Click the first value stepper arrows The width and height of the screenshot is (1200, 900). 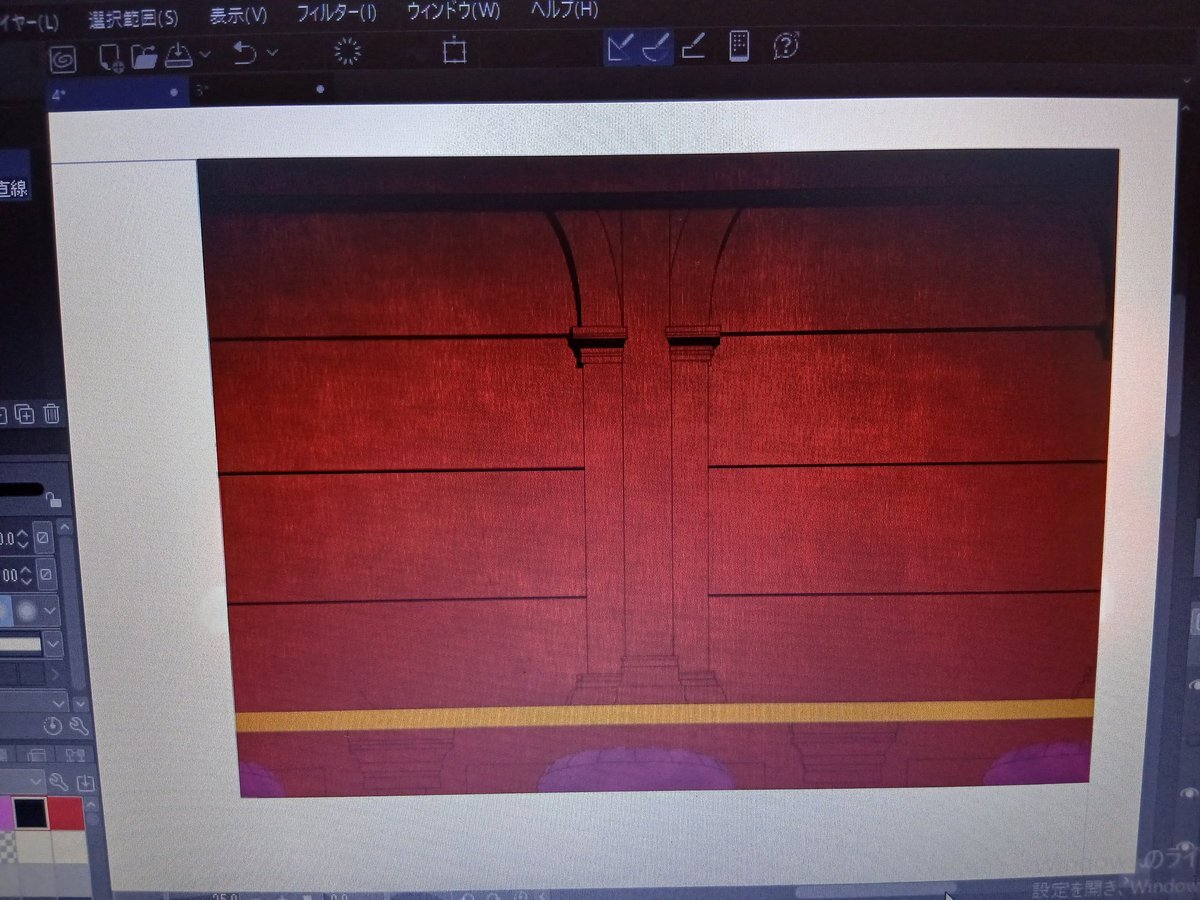pos(23,539)
